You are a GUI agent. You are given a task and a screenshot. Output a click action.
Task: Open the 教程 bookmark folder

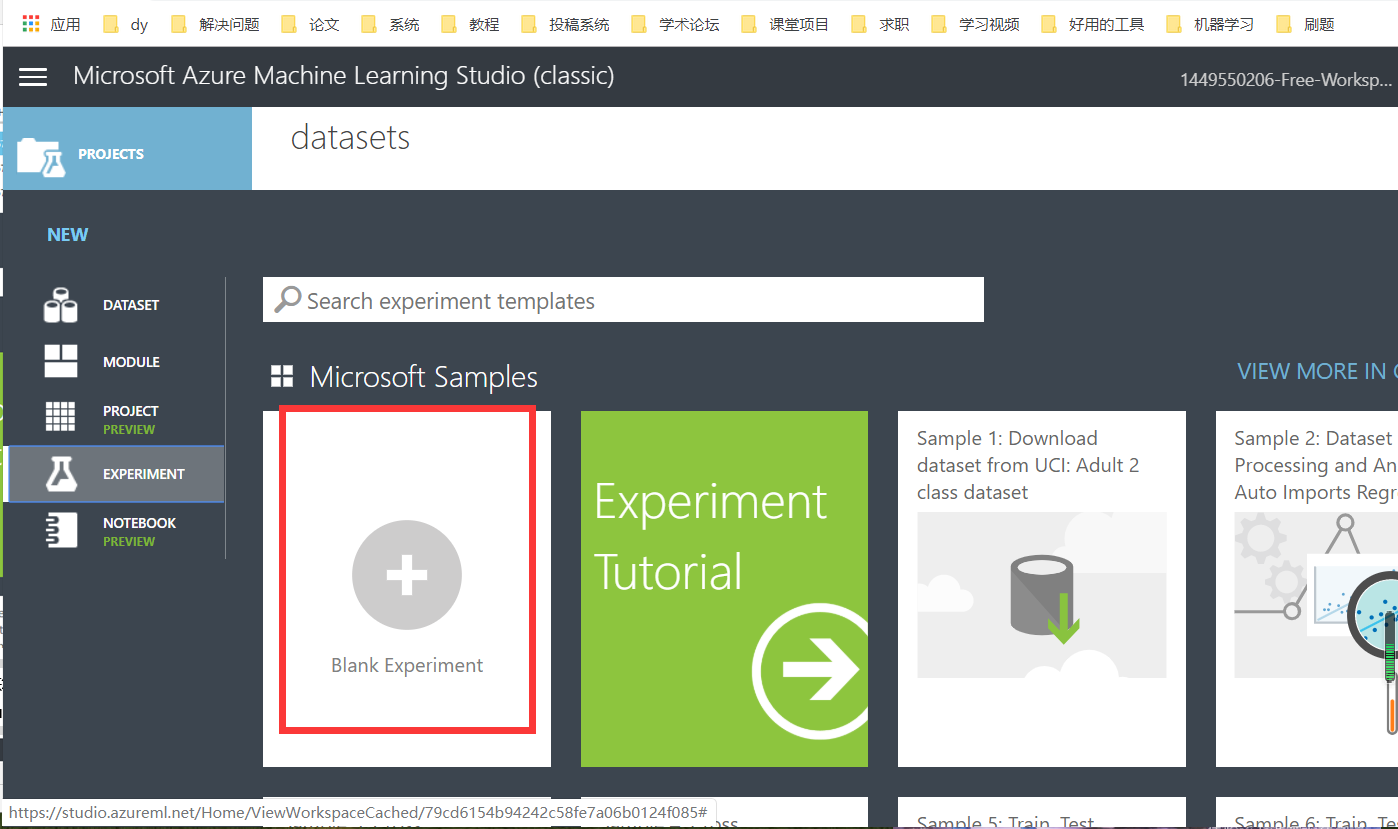[470, 24]
